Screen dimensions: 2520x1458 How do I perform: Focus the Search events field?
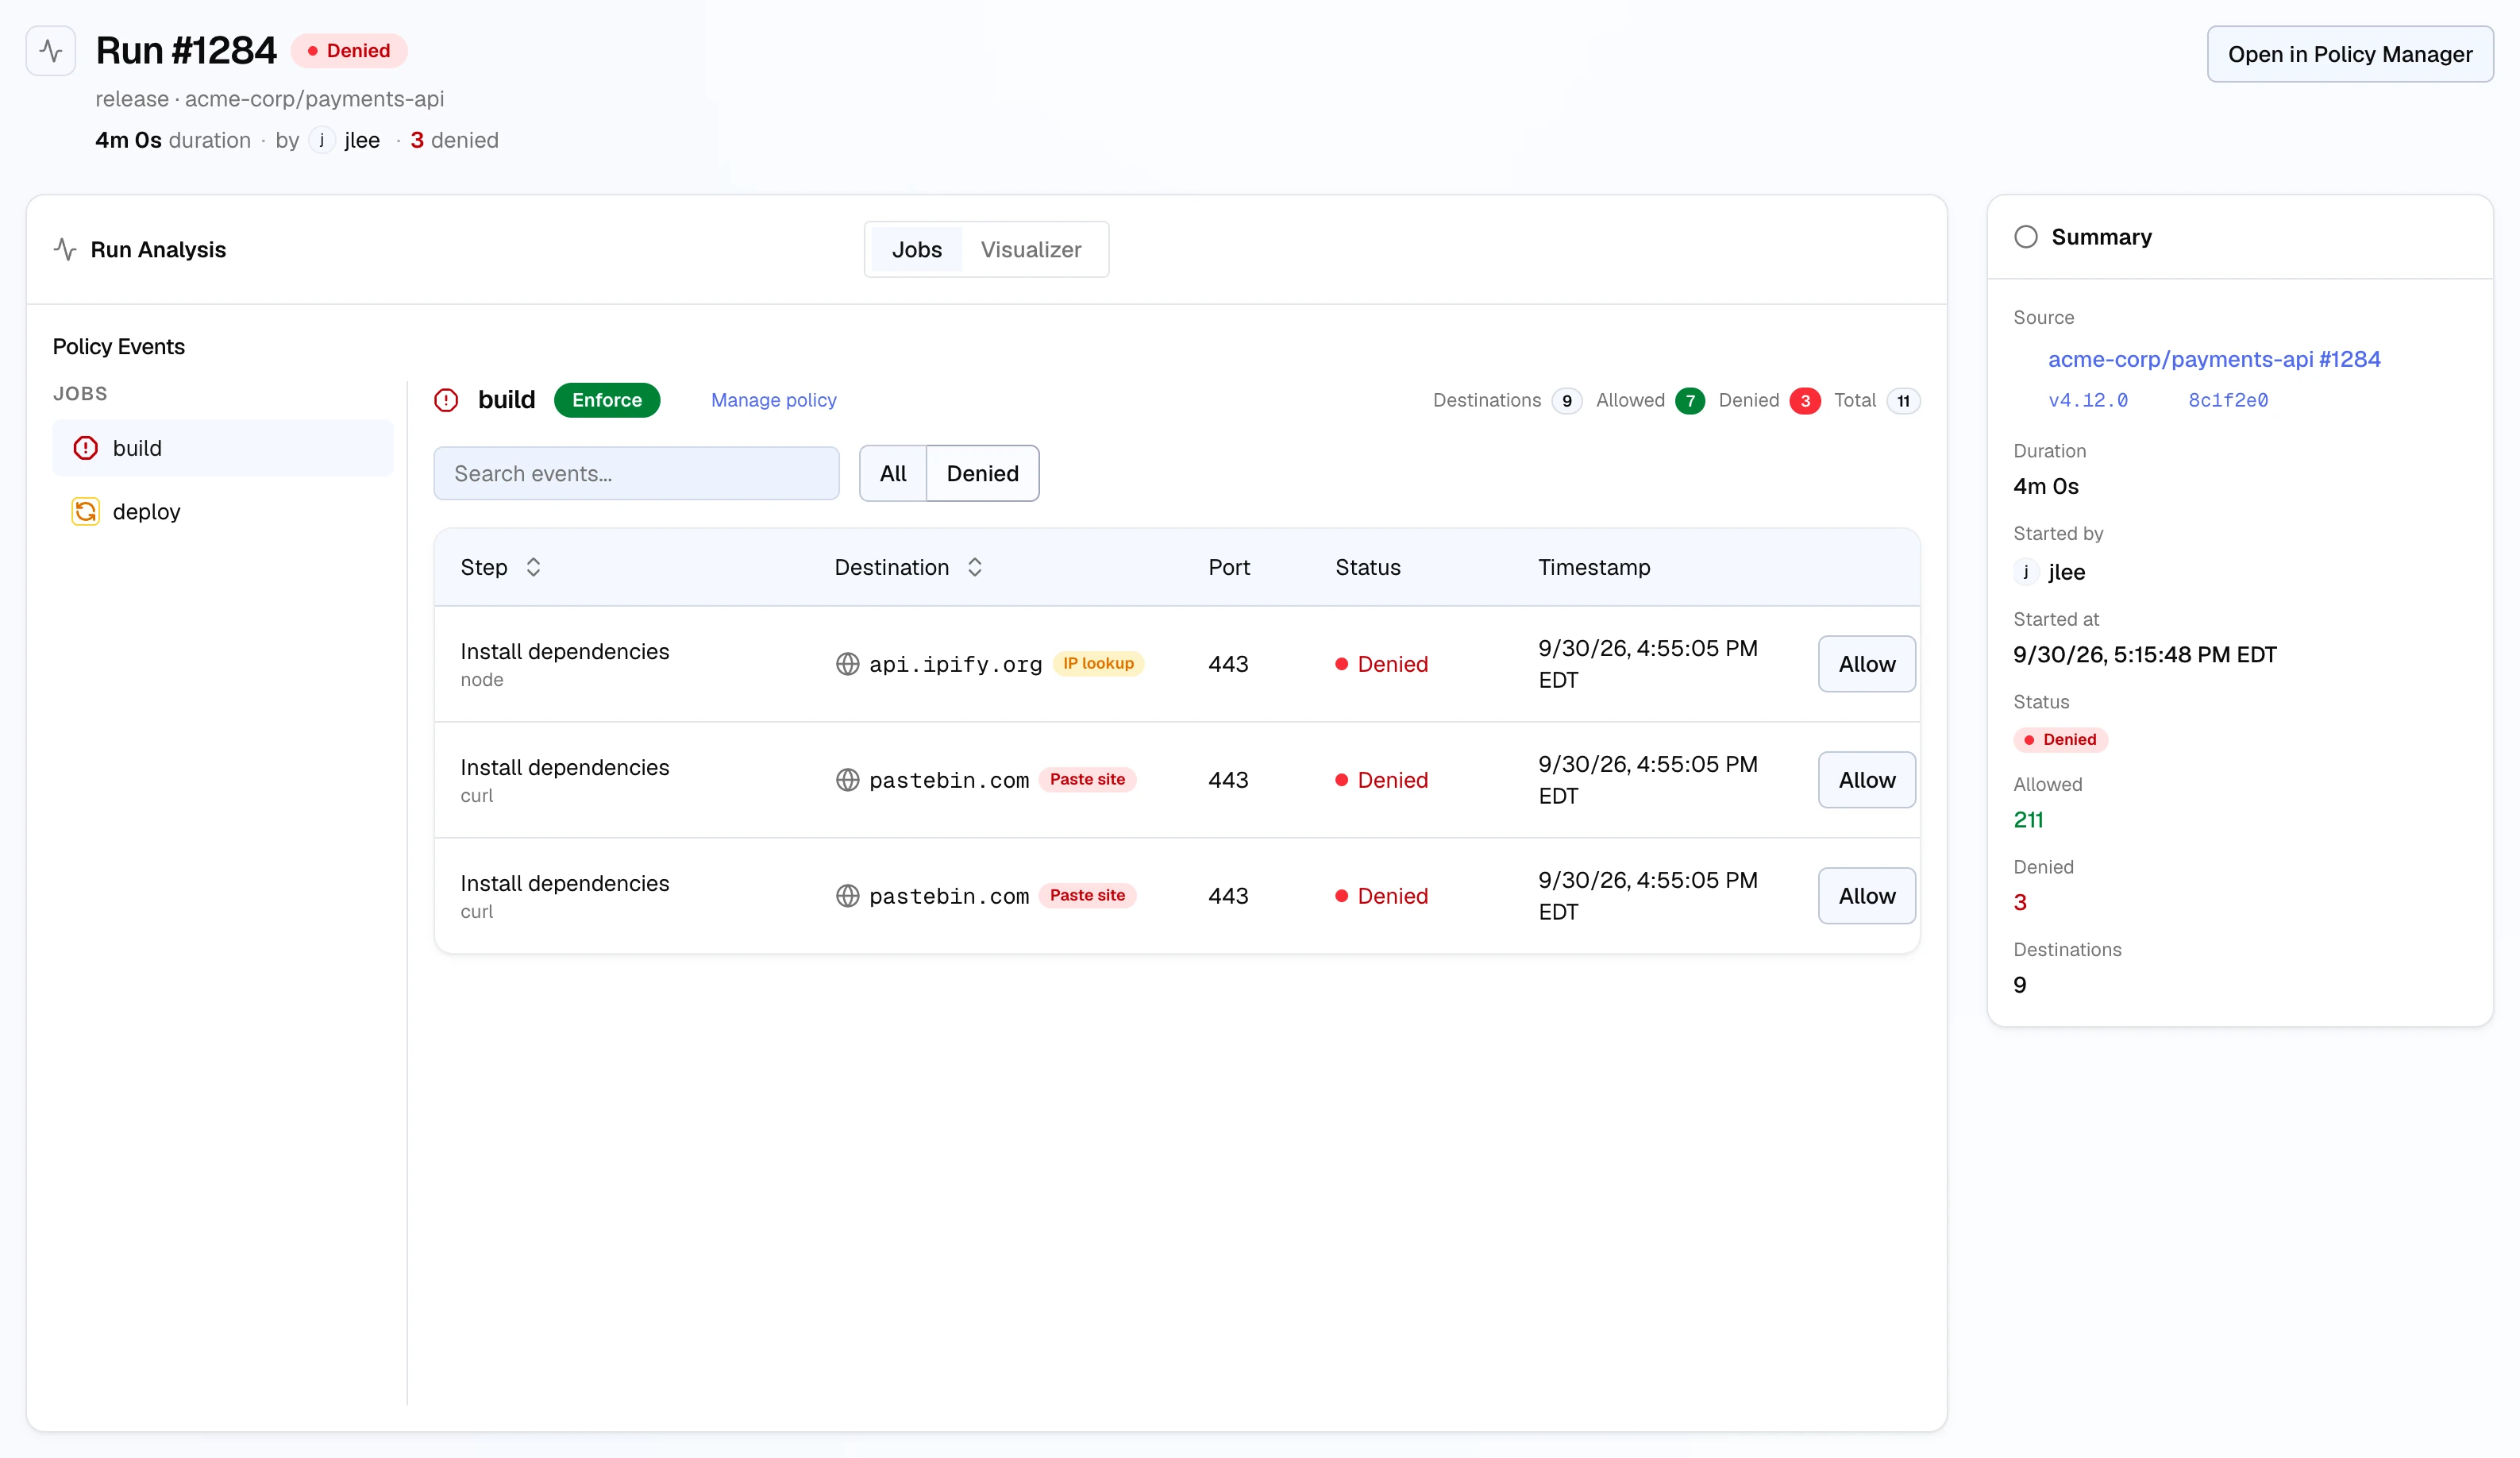pyautogui.click(x=636, y=474)
